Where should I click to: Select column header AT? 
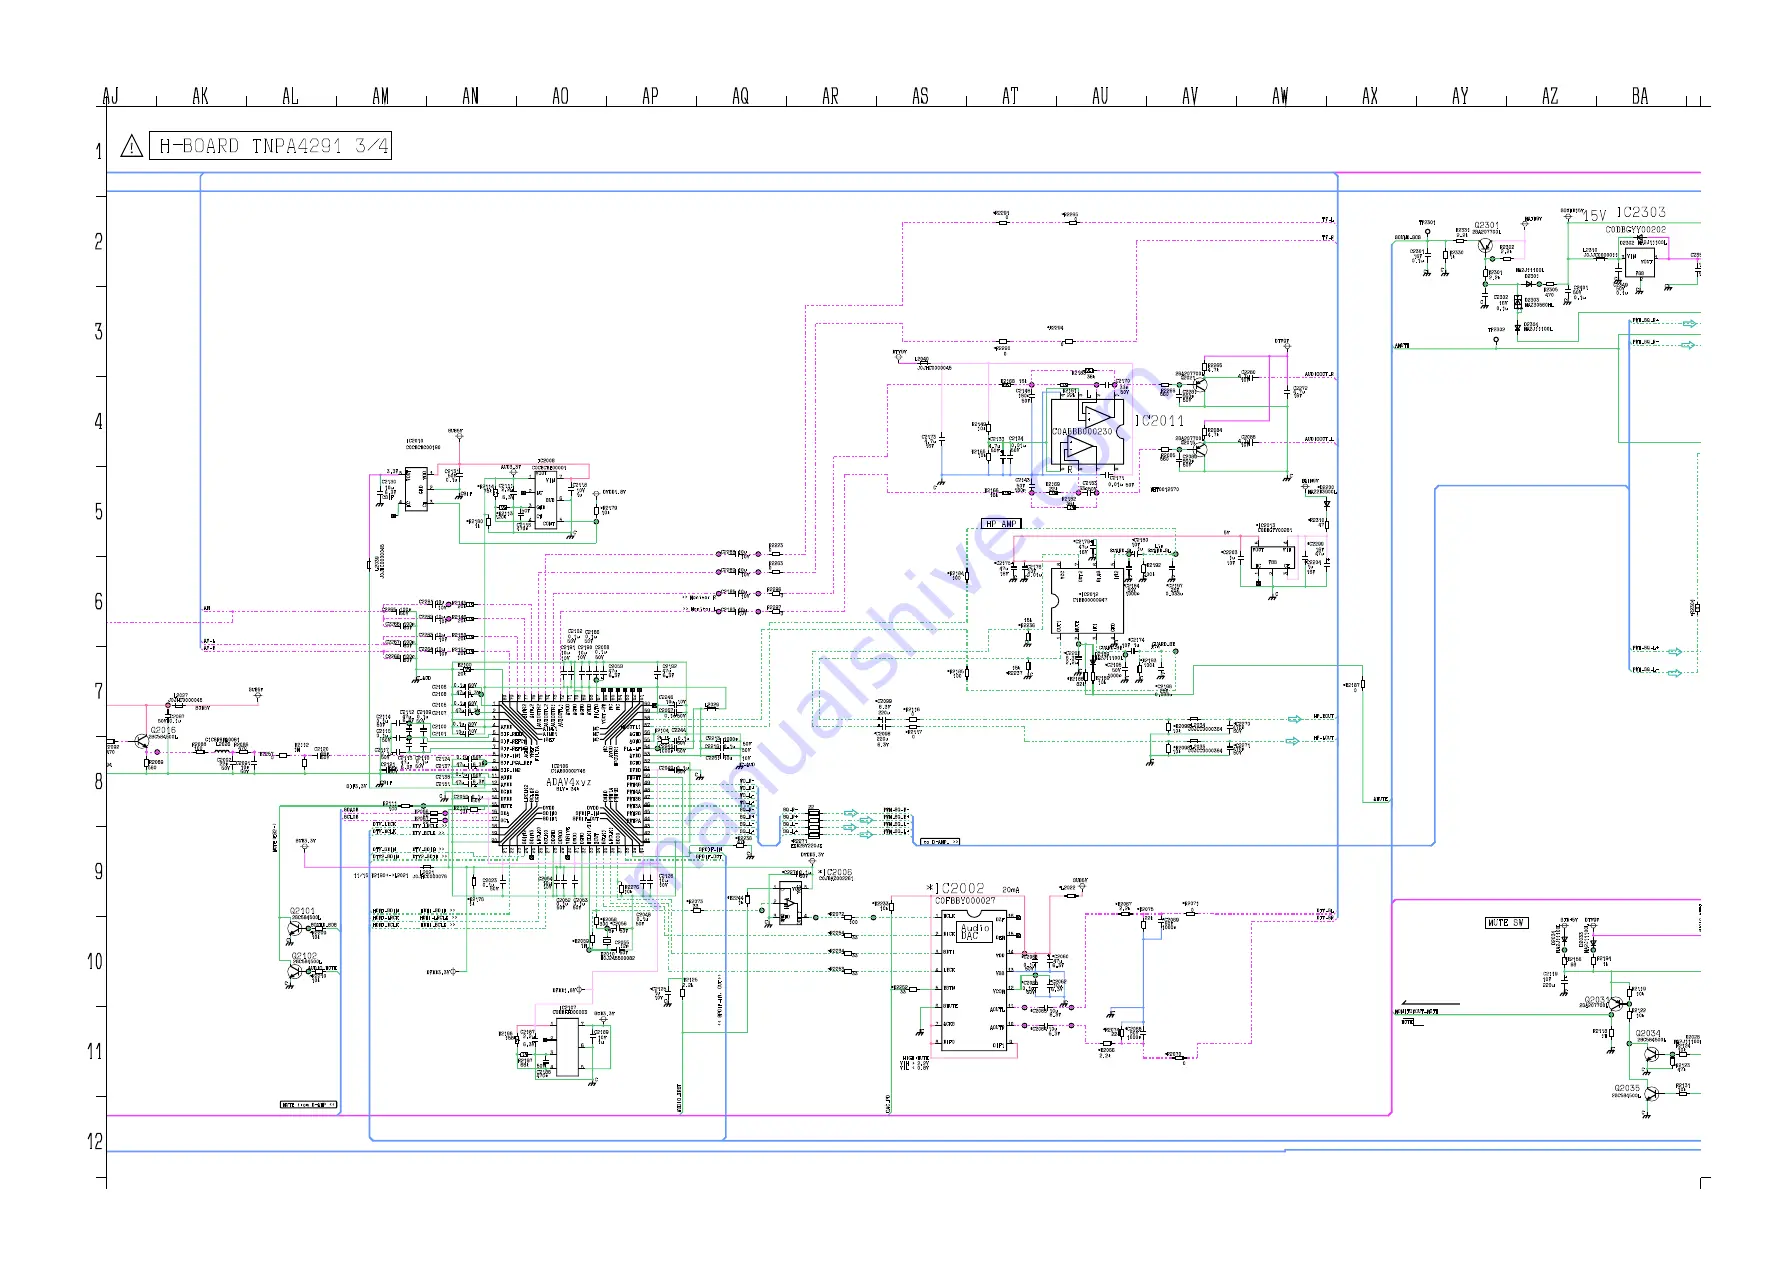(x=1010, y=96)
